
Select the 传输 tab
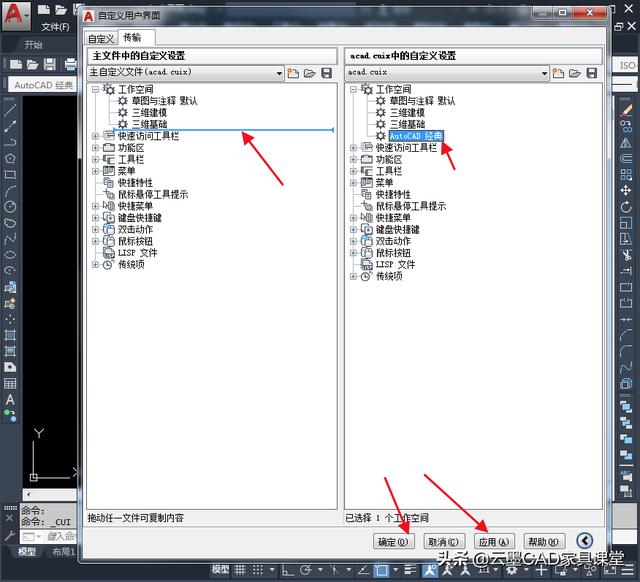132,38
